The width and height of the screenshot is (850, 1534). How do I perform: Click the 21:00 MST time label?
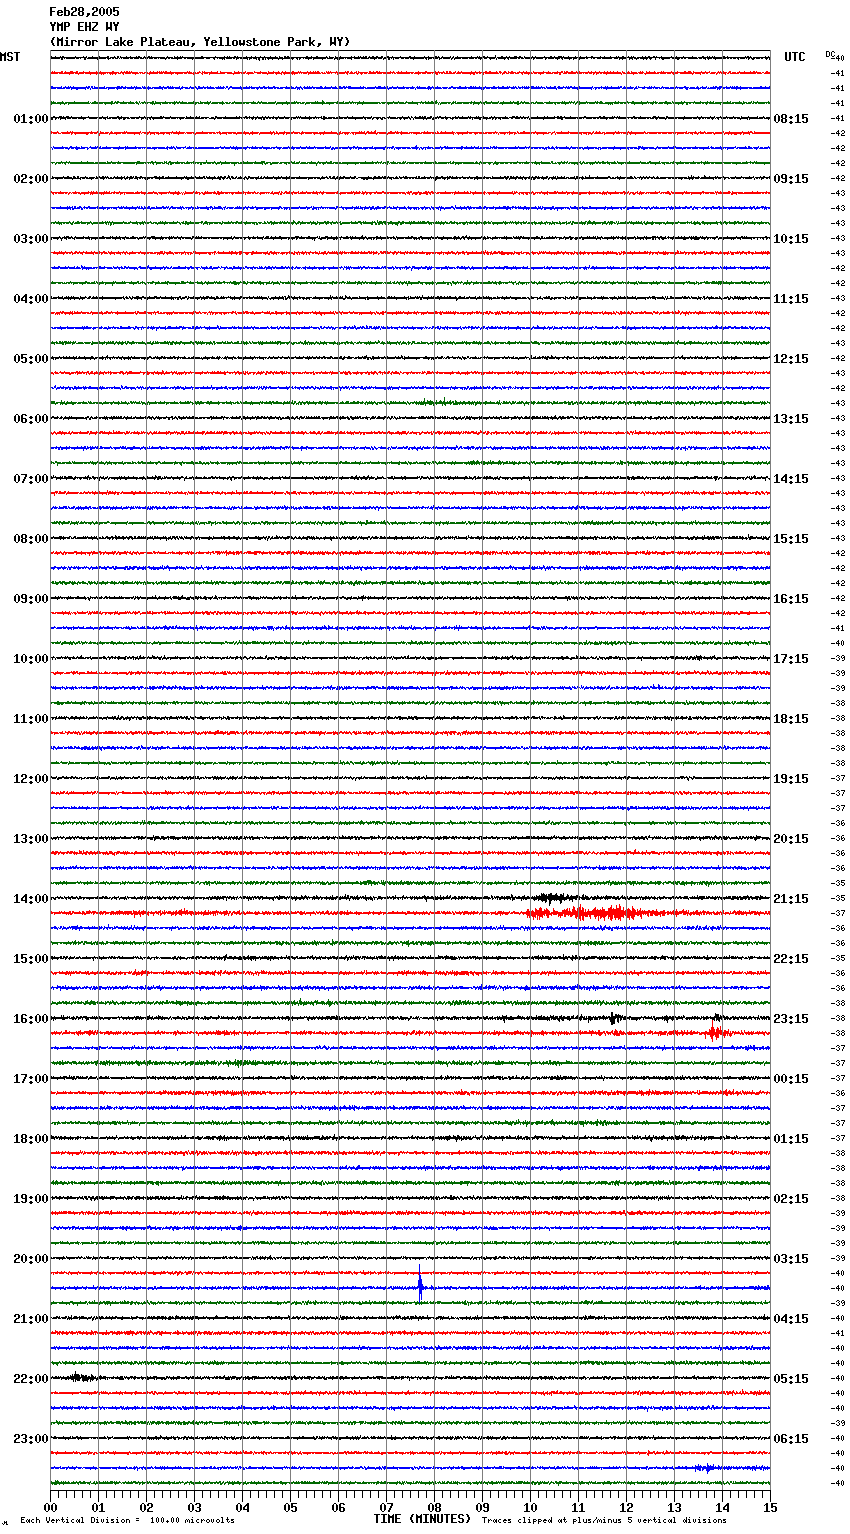31,1319
